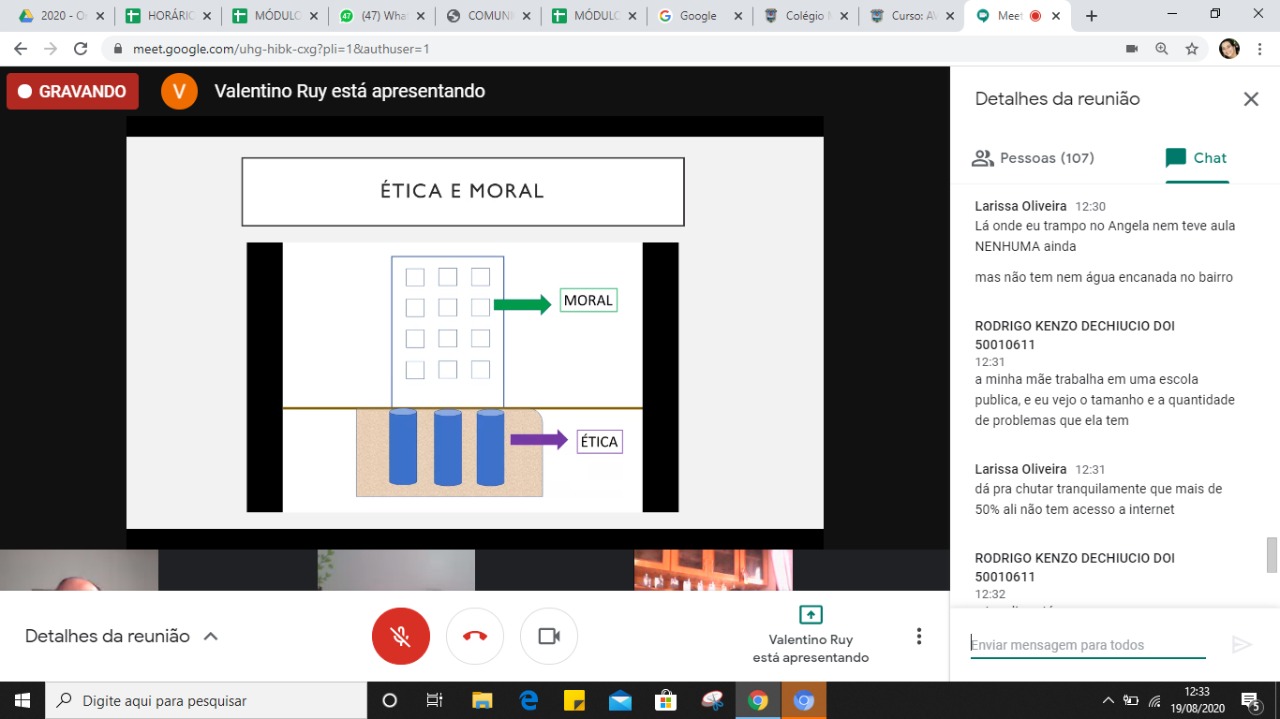This screenshot has height=719, width=1280.
Task: Click the send message arrow icon
Action: 1241,645
